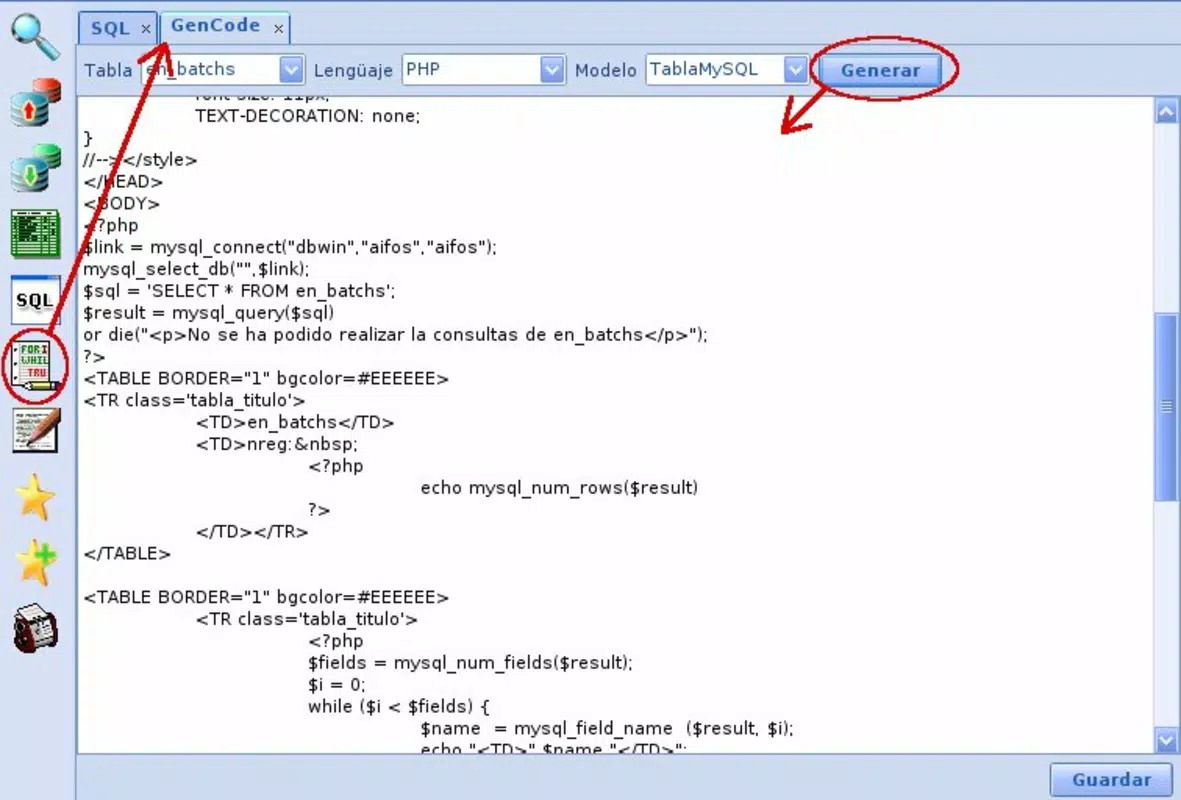The image size is (1181, 800).
Task: Click the '<TD>en_batchs</TD>' line
Action: pyautogui.click(x=294, y=422)
